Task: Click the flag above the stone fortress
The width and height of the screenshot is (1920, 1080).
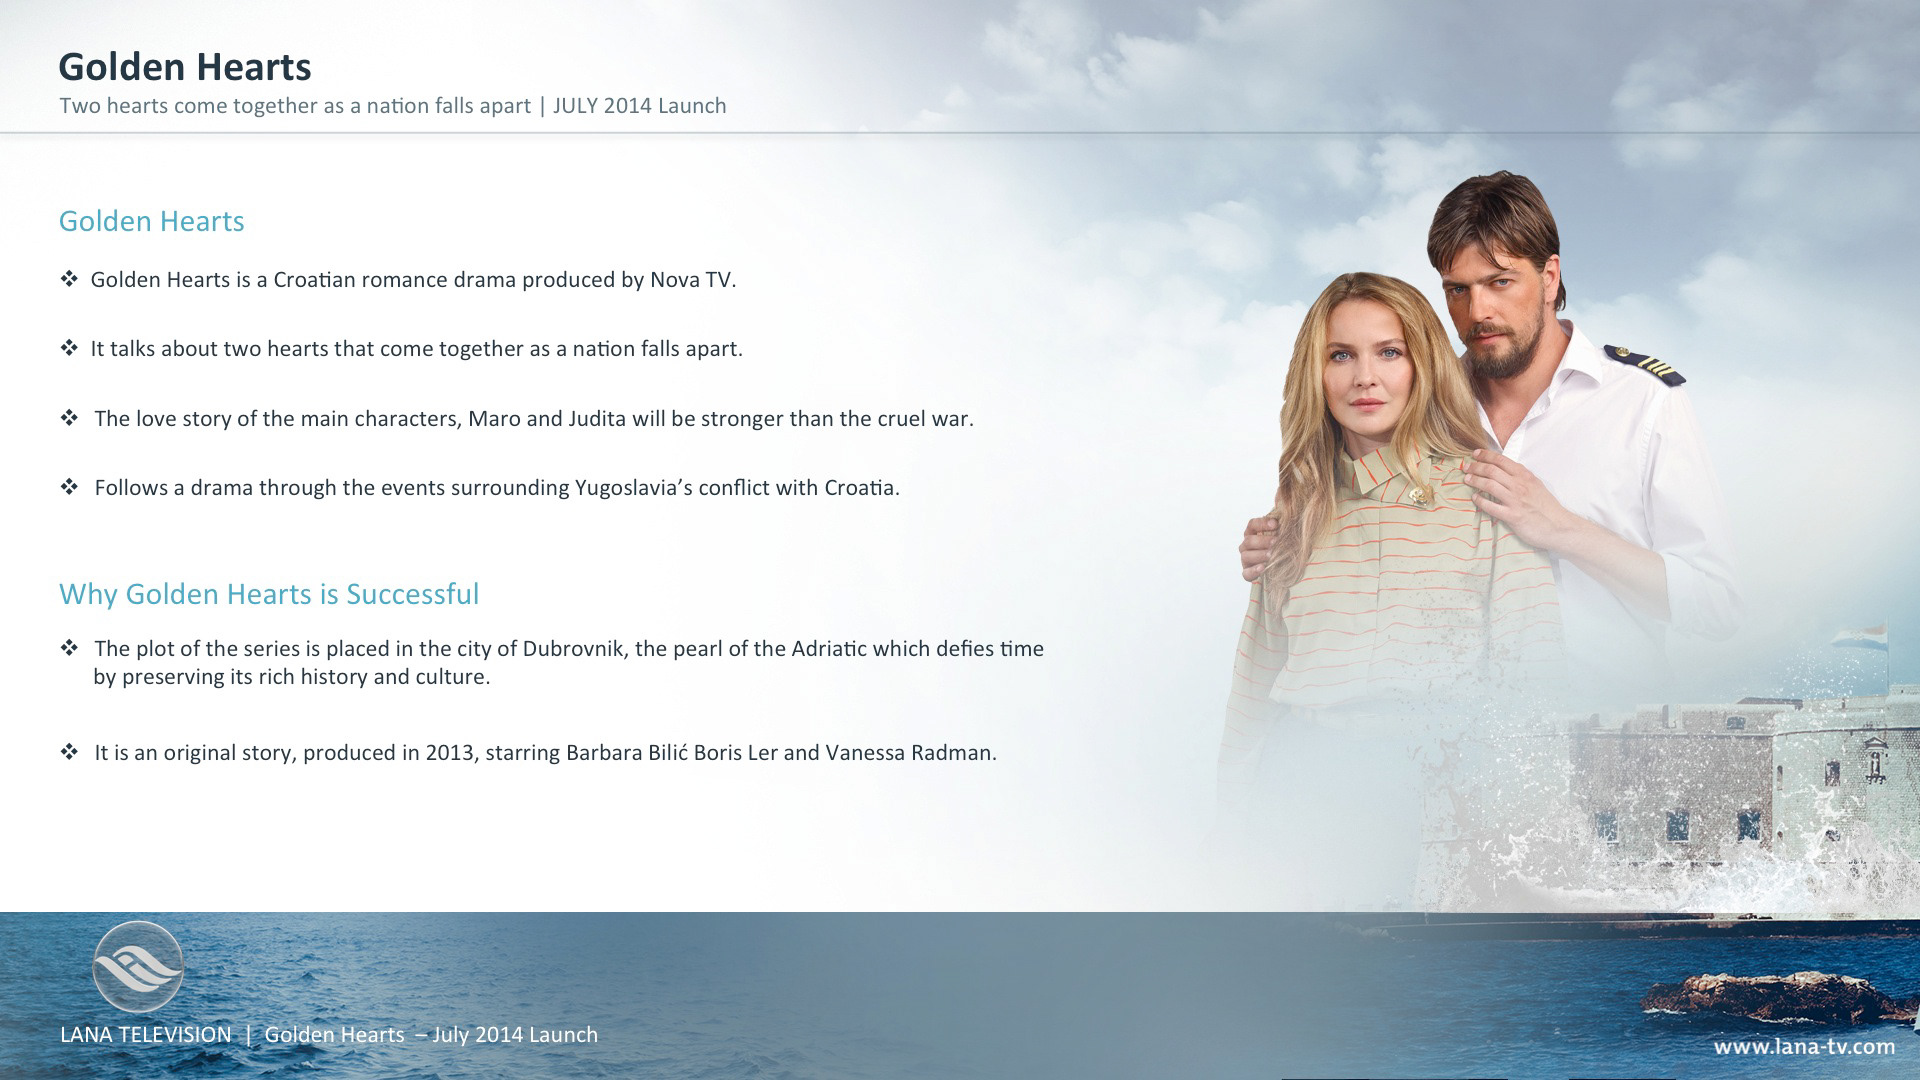Action: point(1860,638)
